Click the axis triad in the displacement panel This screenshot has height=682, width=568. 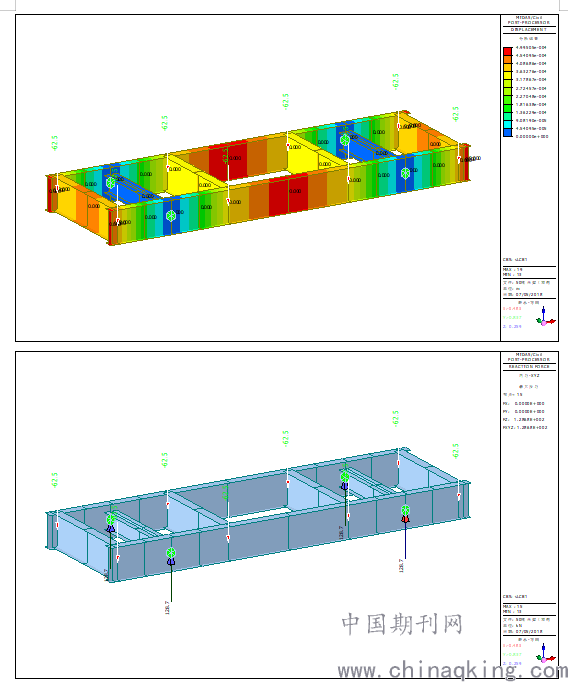(x=545, y=318)
